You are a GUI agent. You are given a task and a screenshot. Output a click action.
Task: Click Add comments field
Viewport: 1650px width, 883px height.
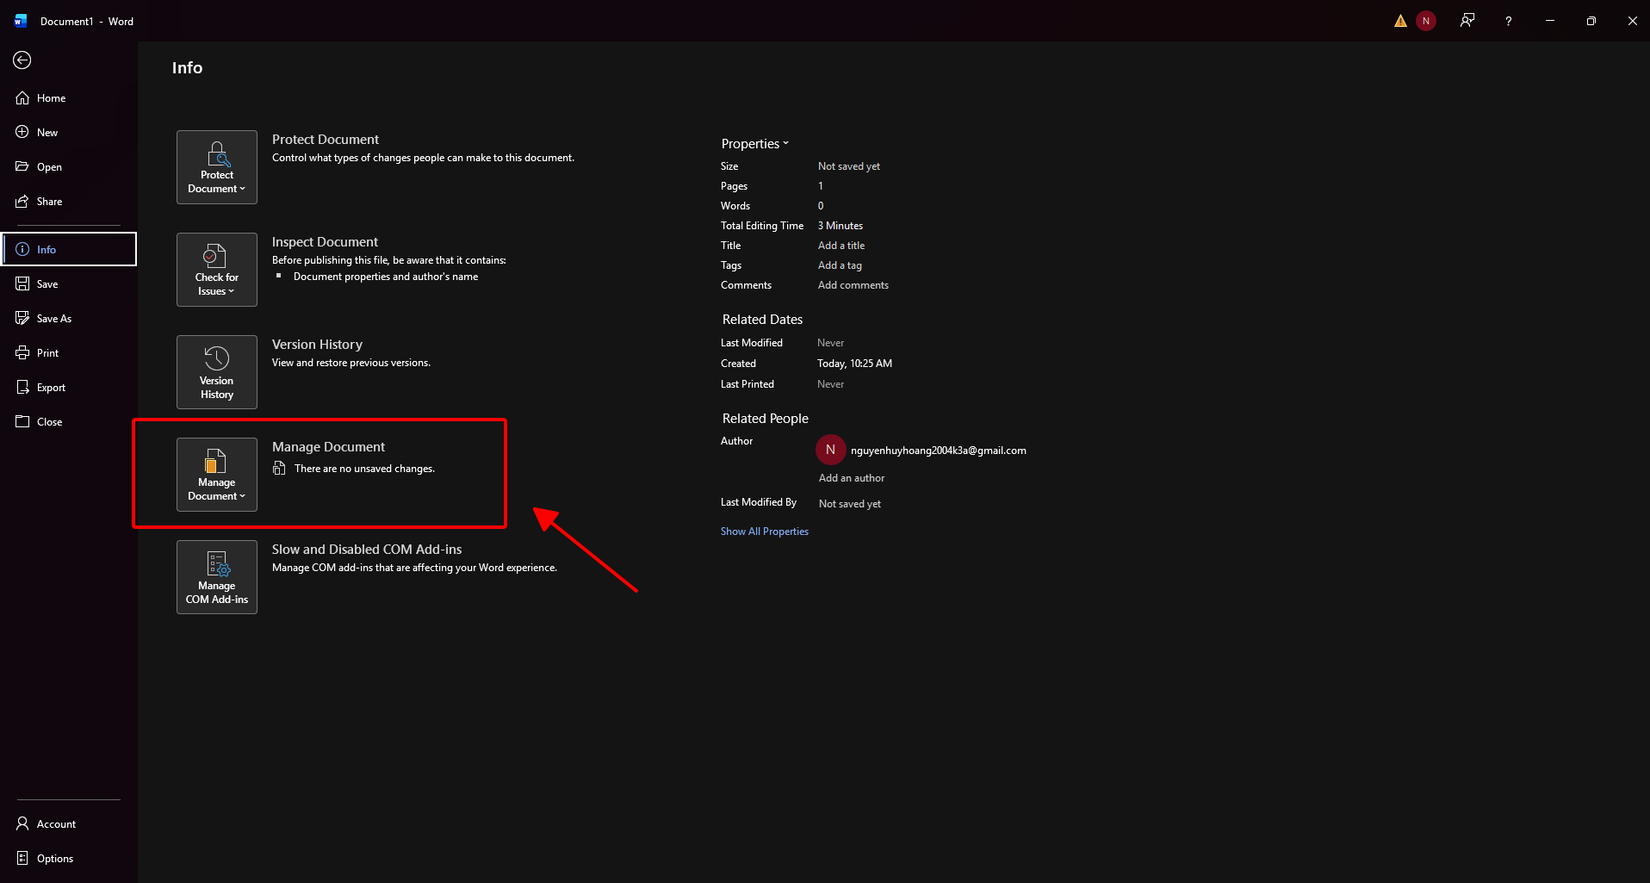pos(853,285)
